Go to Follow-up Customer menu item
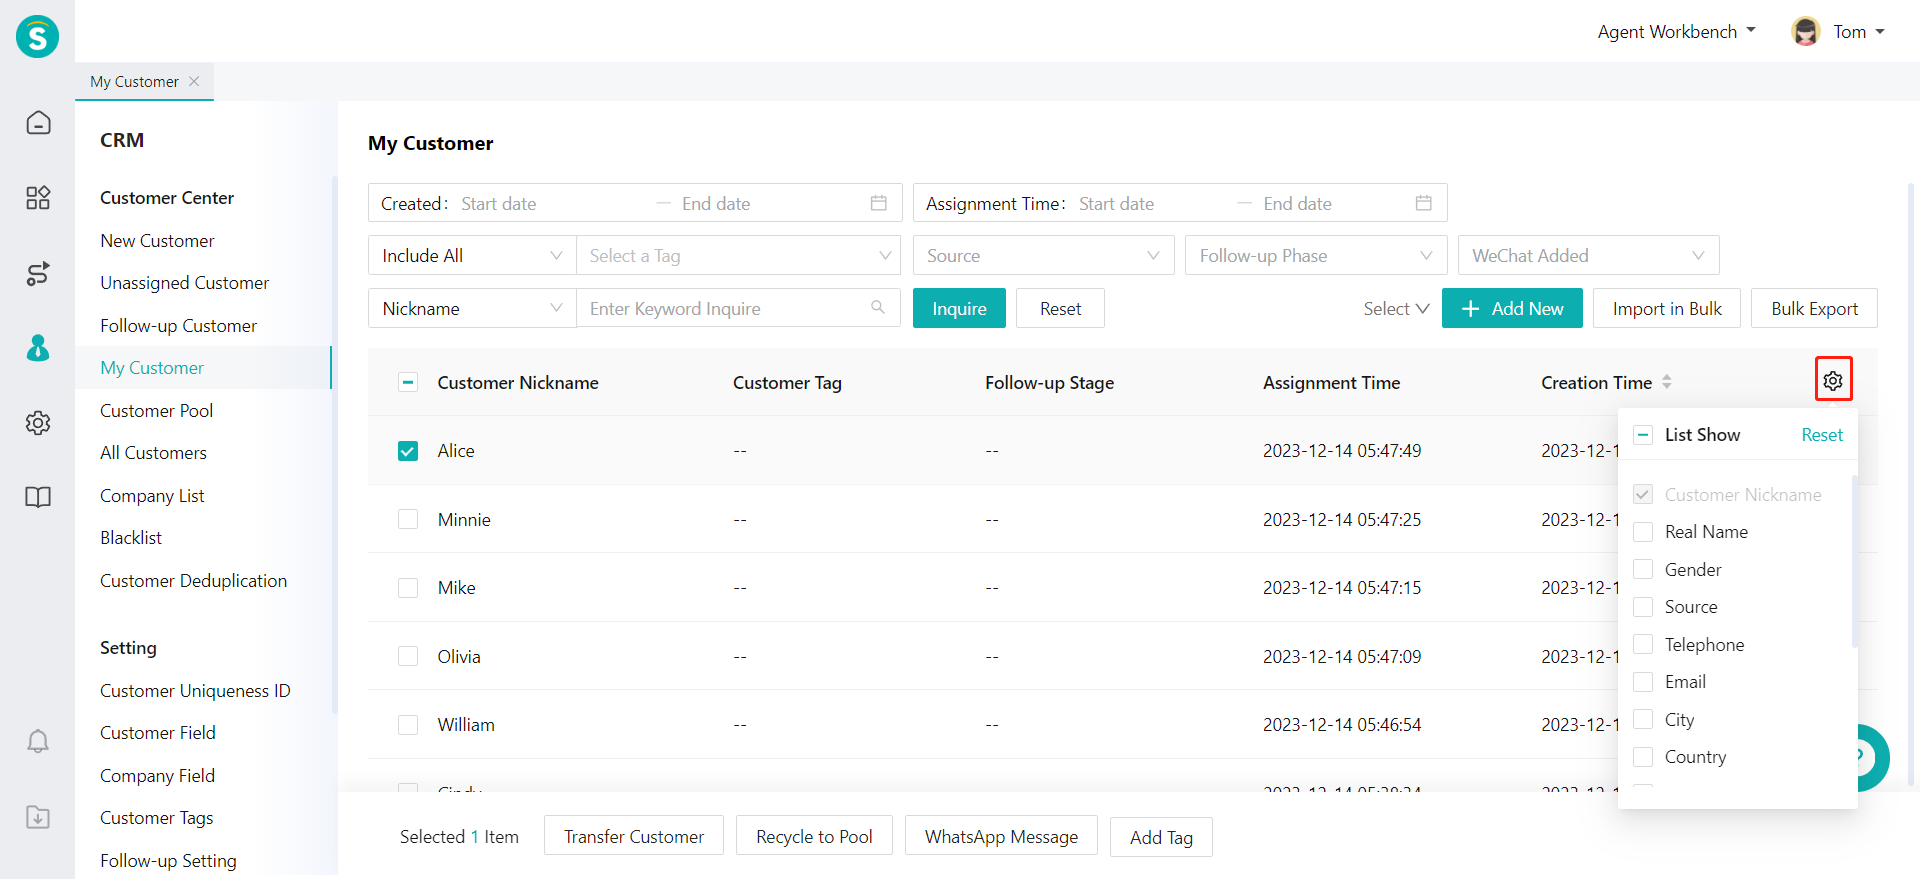 tap(178, 325)
